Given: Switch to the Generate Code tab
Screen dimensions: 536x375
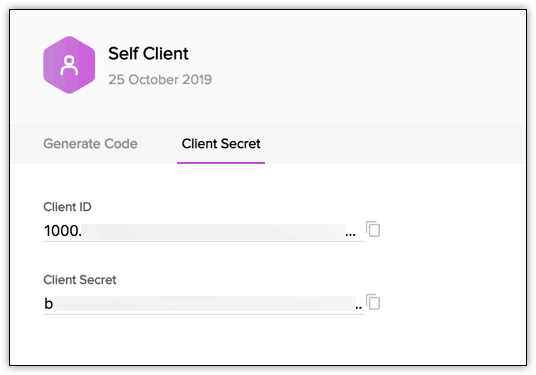Looking at the screenshot, I should coord(90,144).
